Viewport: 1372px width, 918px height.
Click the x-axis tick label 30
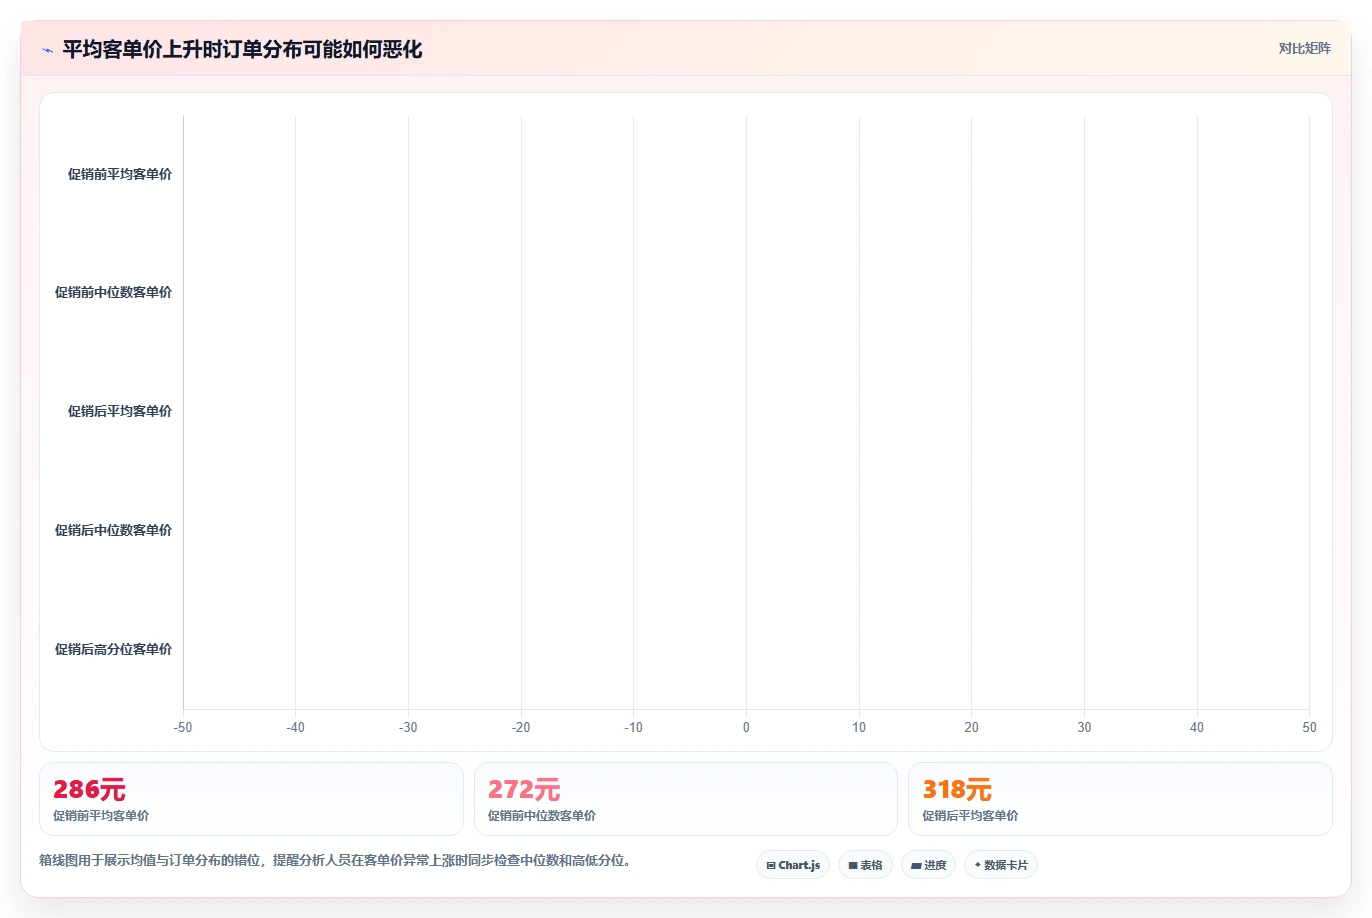pos(1084,727)
